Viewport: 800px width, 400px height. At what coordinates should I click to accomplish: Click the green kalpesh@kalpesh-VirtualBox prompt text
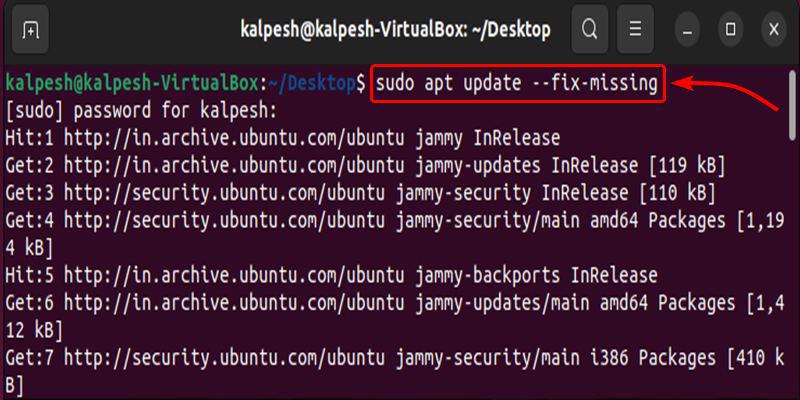click(132, 84)
